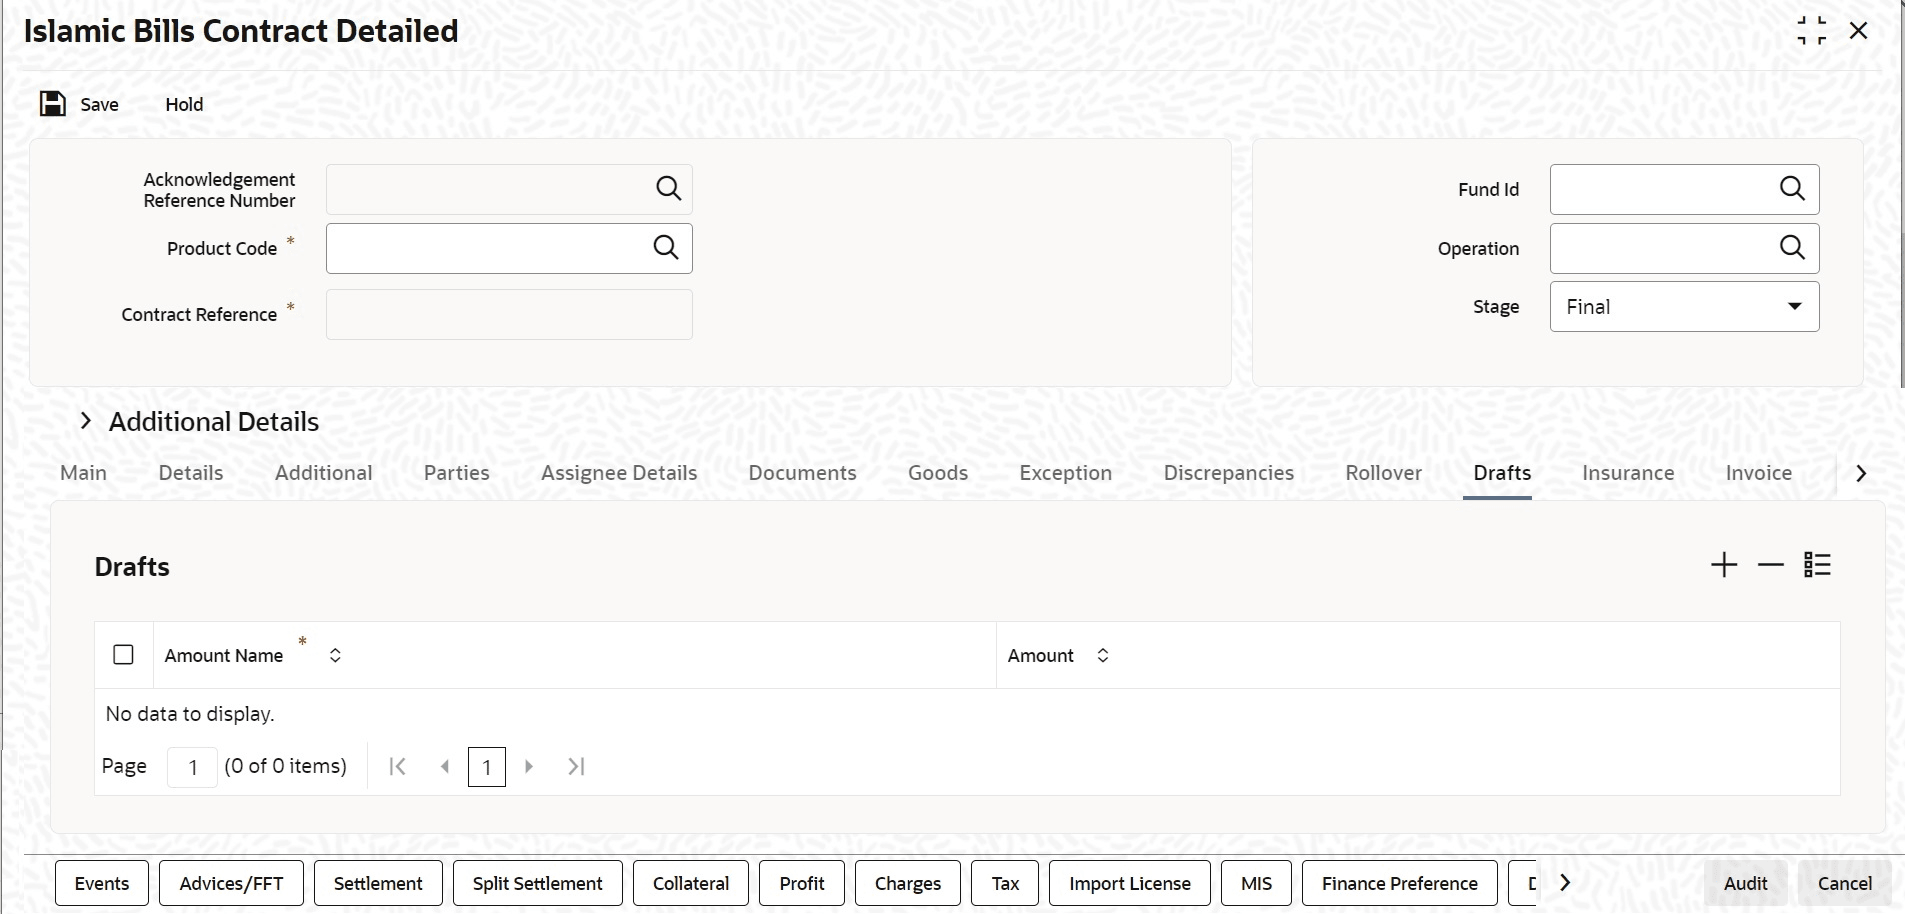Delete selected row from Drafts table
The image size is (1905, 914).
pos(1771,565)
